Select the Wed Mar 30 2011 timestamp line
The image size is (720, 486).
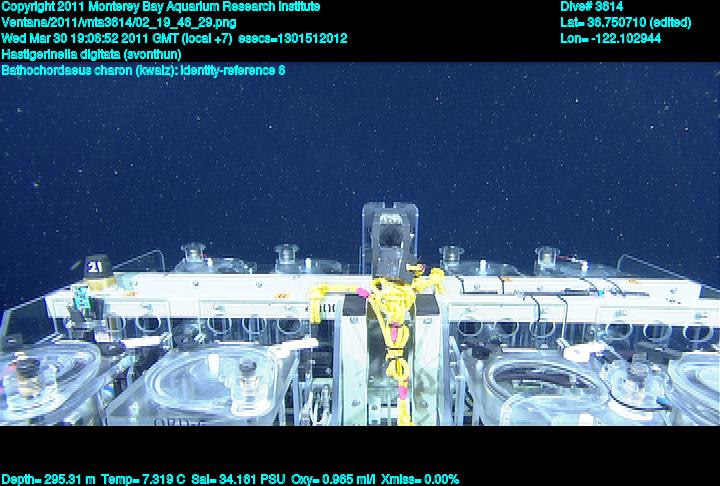coord(175,39)
